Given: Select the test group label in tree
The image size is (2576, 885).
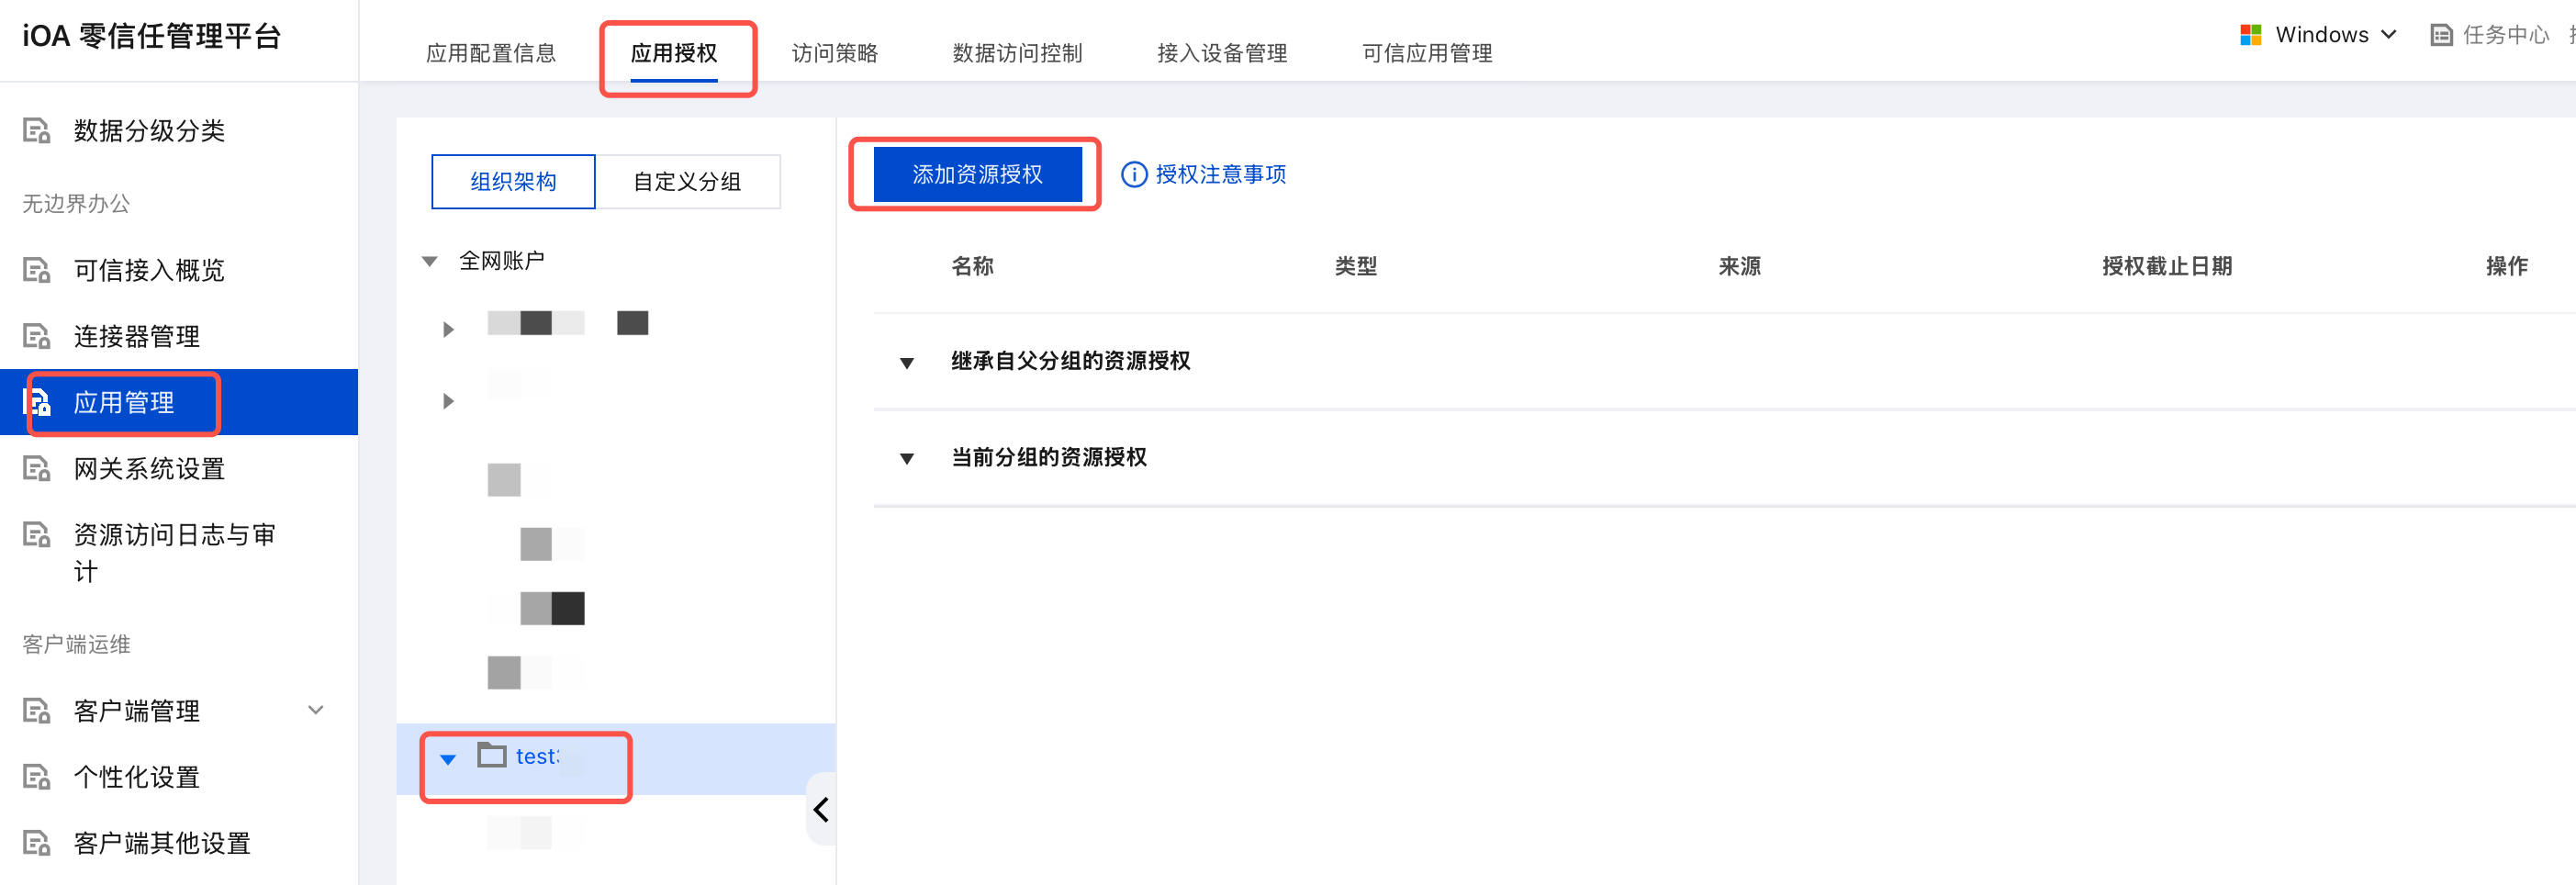Looking at the screenshot, I should [x=537, y=756].
